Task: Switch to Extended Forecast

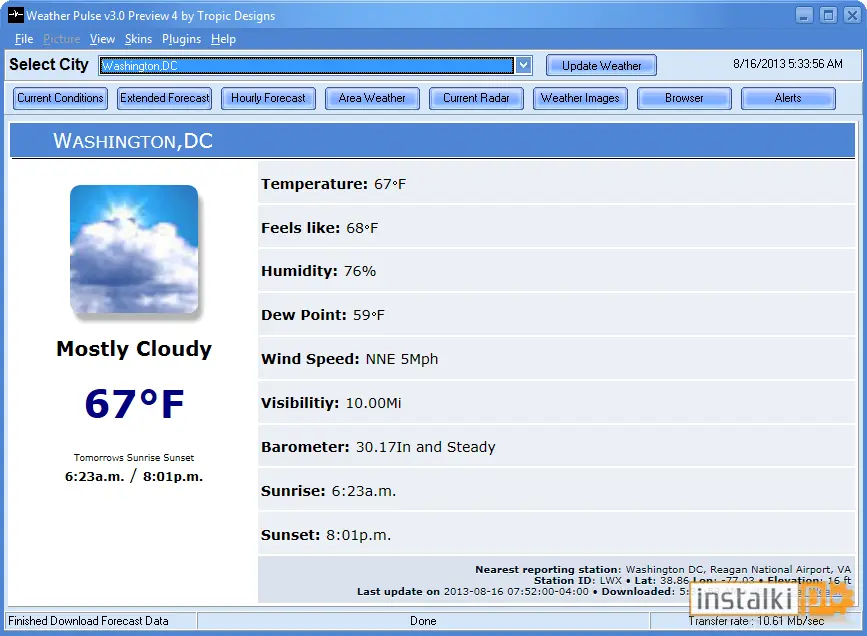Action: (x=164, y=98)
